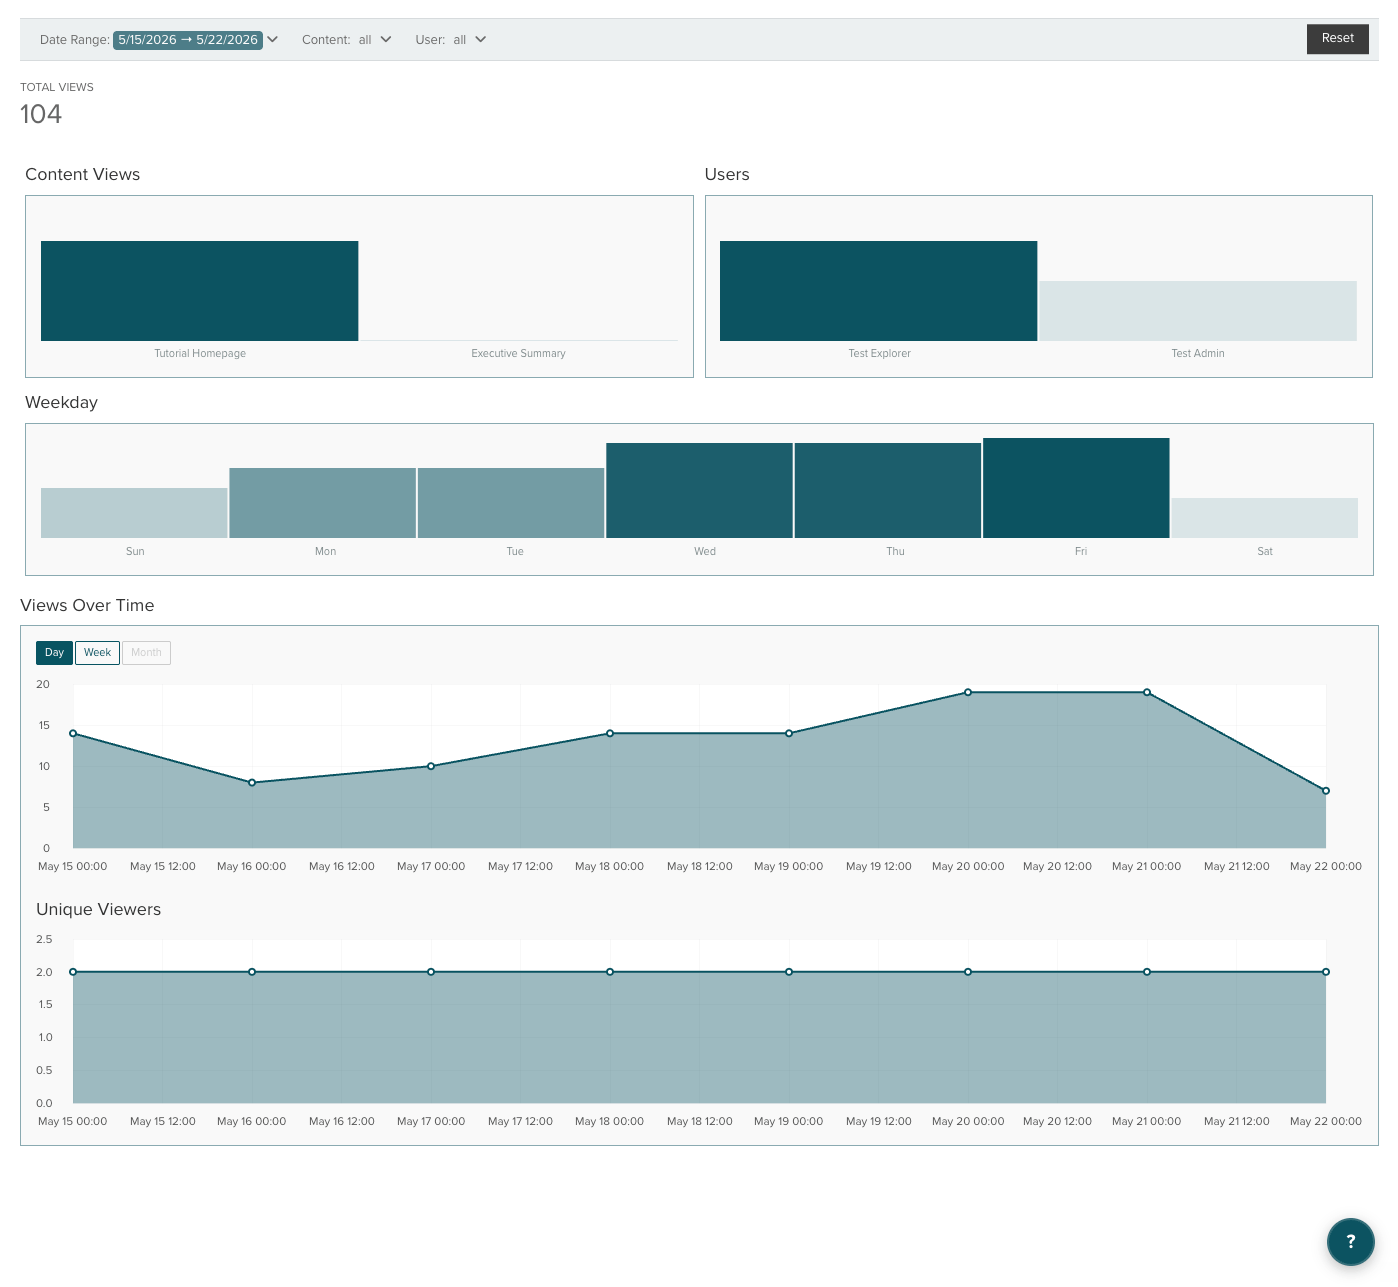Viewport: 1398px width, 1287px height.
Task: Click the total views value 104
Action: pos(41,114)
